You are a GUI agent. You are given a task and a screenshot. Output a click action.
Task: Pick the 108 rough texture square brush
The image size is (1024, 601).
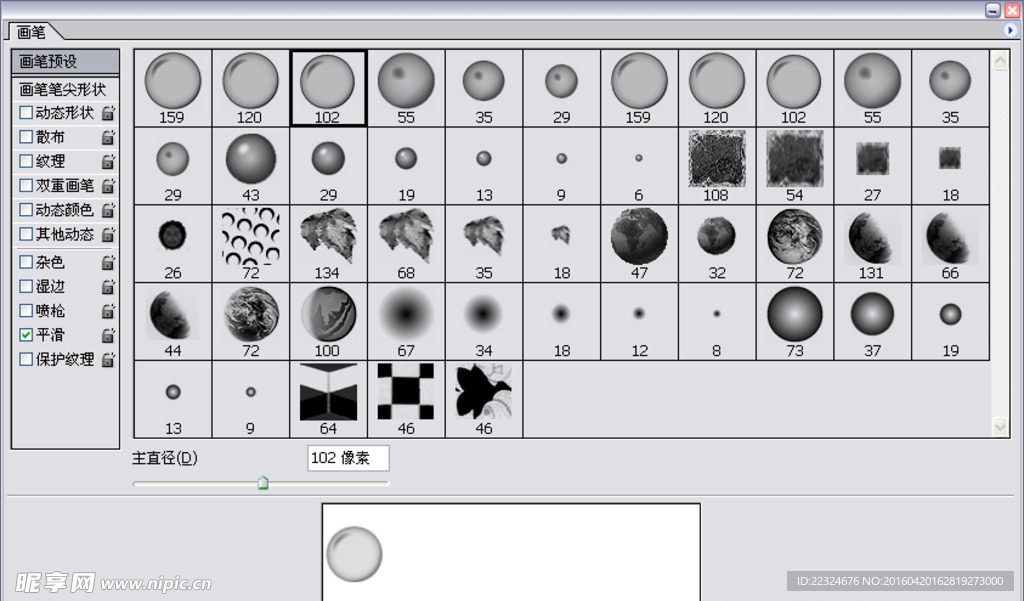pyautogui.click(x=717, y=165)
